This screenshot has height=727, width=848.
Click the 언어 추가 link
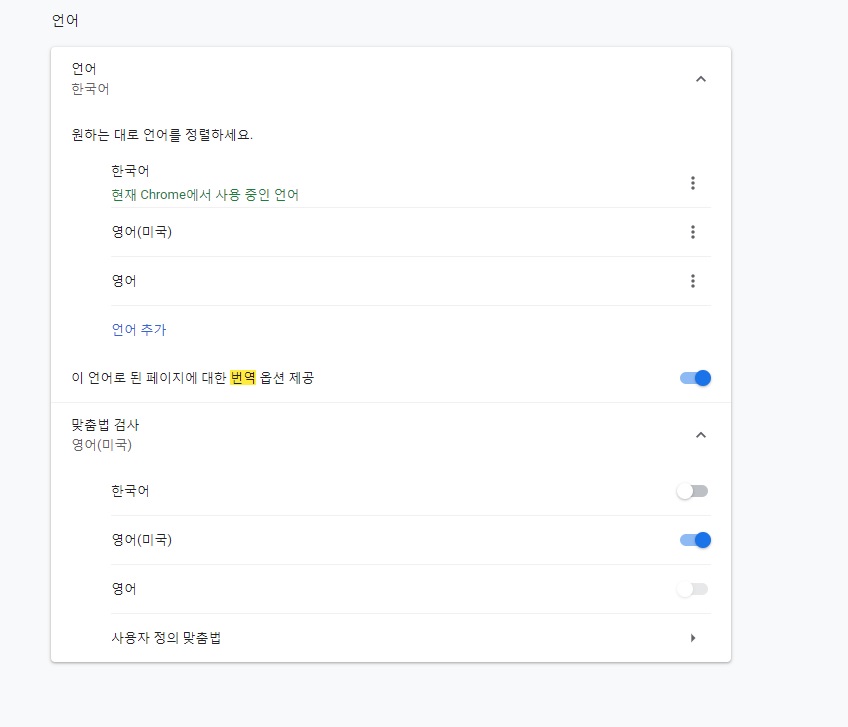(139, 329)
